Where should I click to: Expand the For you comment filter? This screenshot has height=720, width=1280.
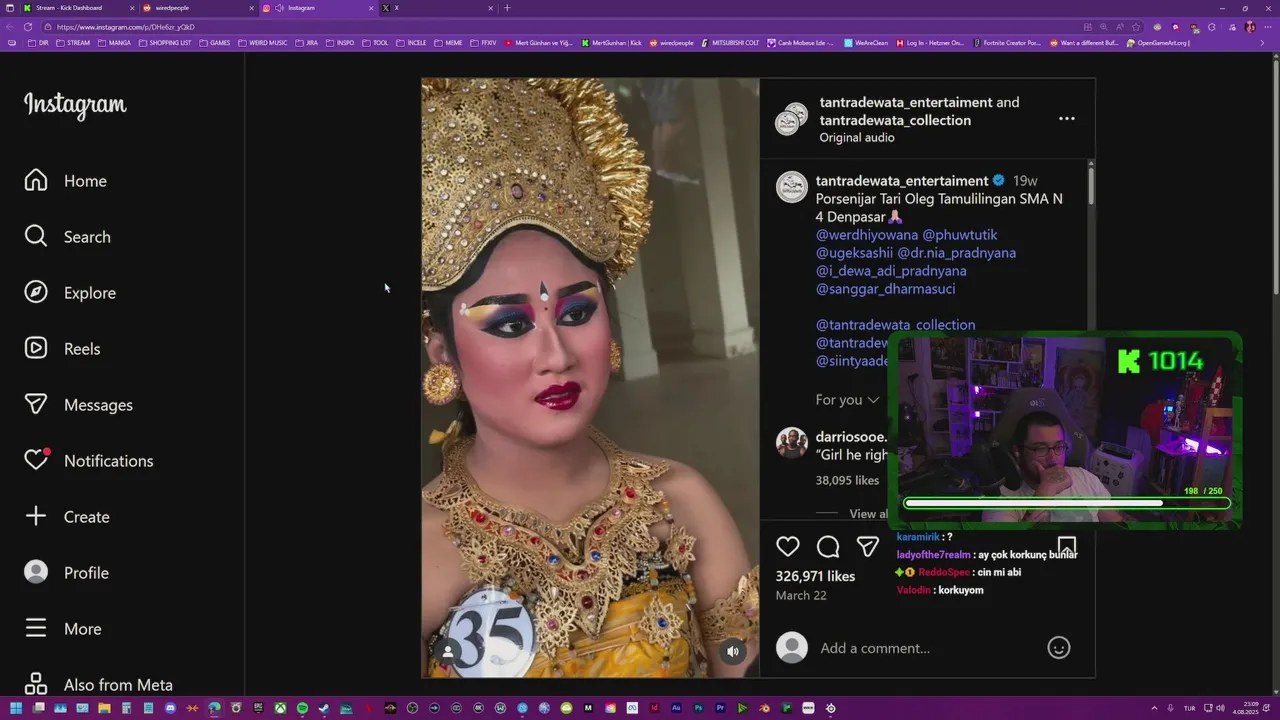[x=847, y=400]
